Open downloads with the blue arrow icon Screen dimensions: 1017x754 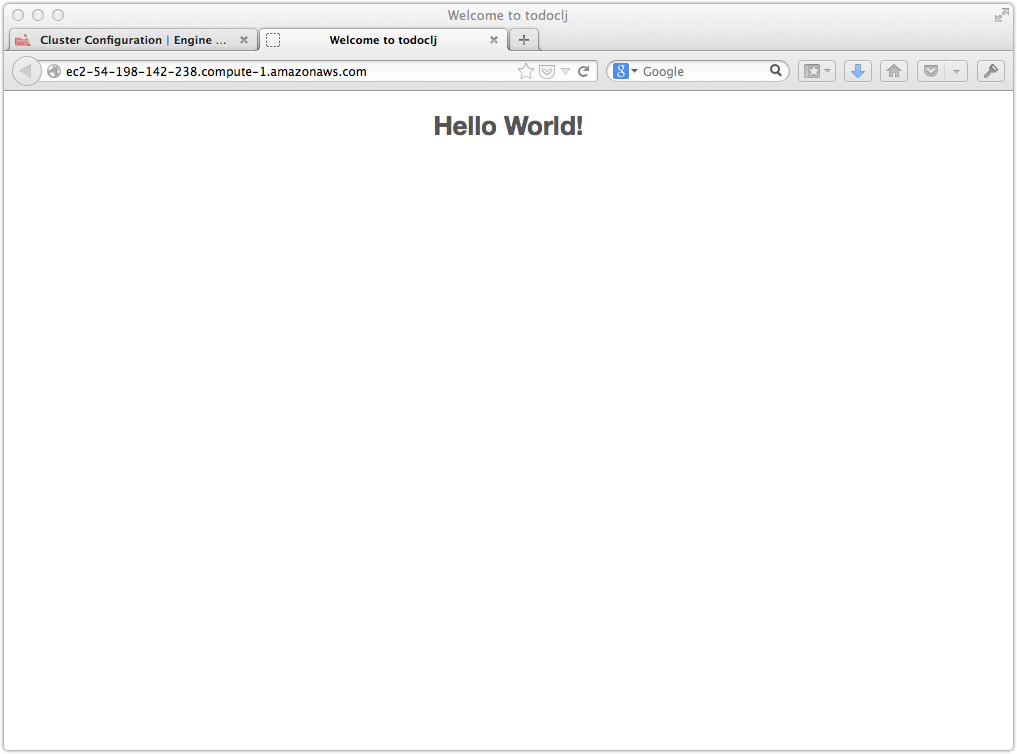[857, 71]
